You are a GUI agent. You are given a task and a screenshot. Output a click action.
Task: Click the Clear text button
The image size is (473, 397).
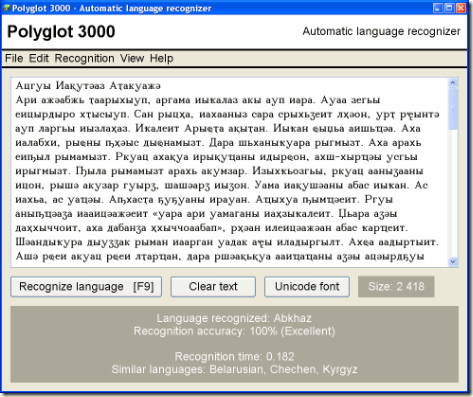pyautogui.click(x=213, y=287)
